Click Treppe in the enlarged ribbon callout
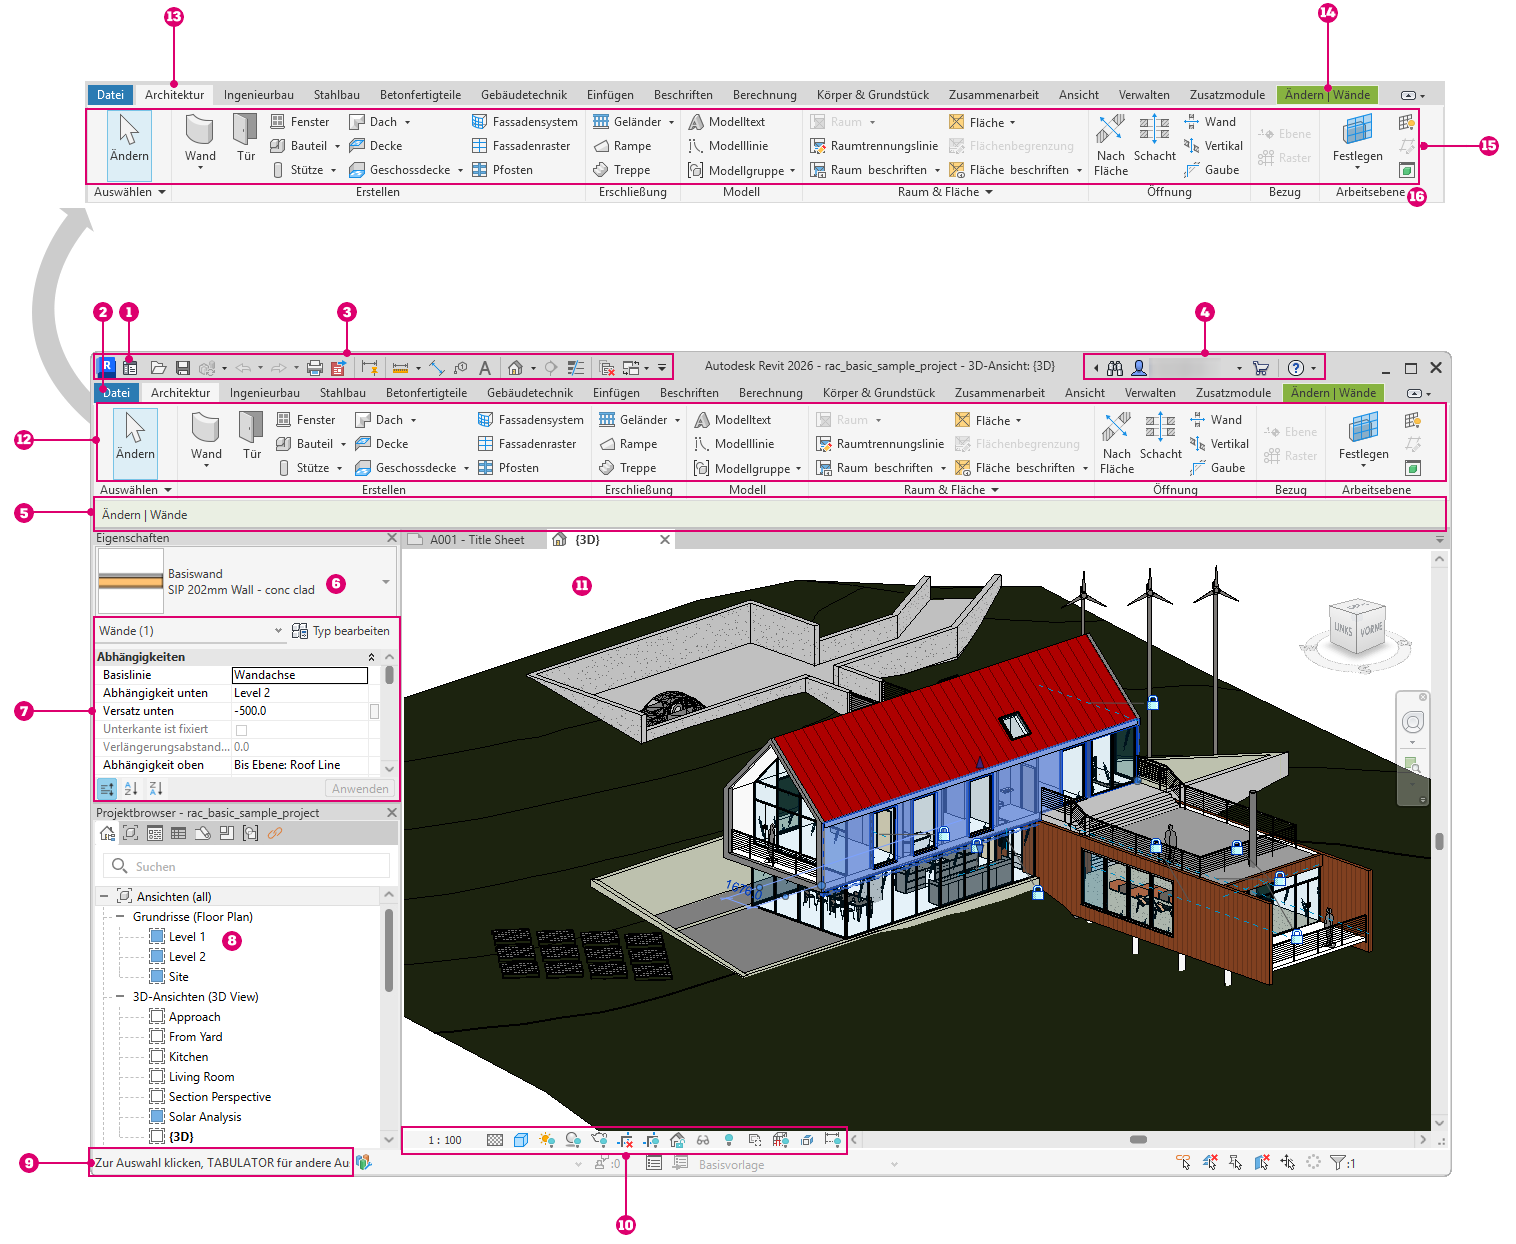 coord(622,170)
